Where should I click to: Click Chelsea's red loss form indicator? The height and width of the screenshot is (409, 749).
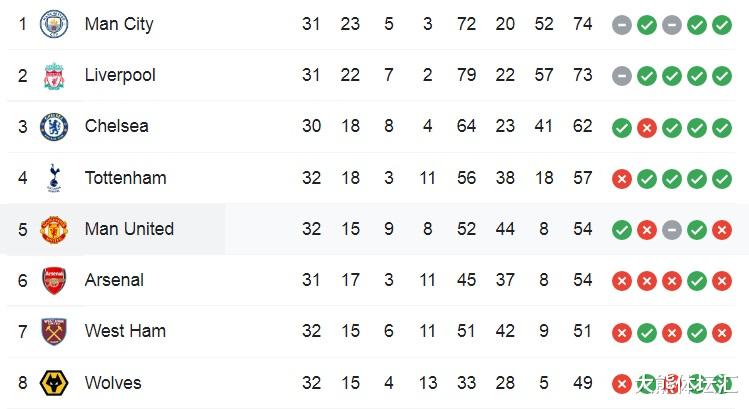pos(647,128)
